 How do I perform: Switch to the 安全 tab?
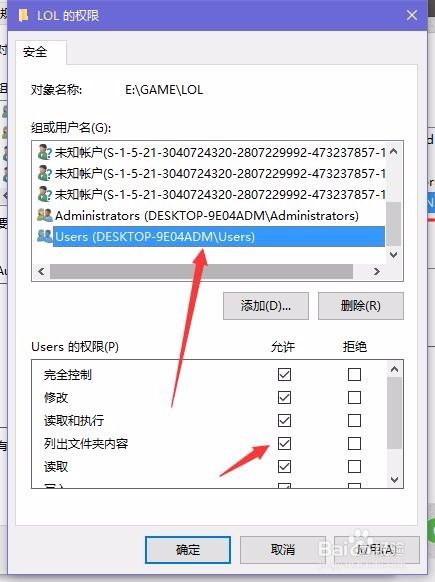coord(35,52)
